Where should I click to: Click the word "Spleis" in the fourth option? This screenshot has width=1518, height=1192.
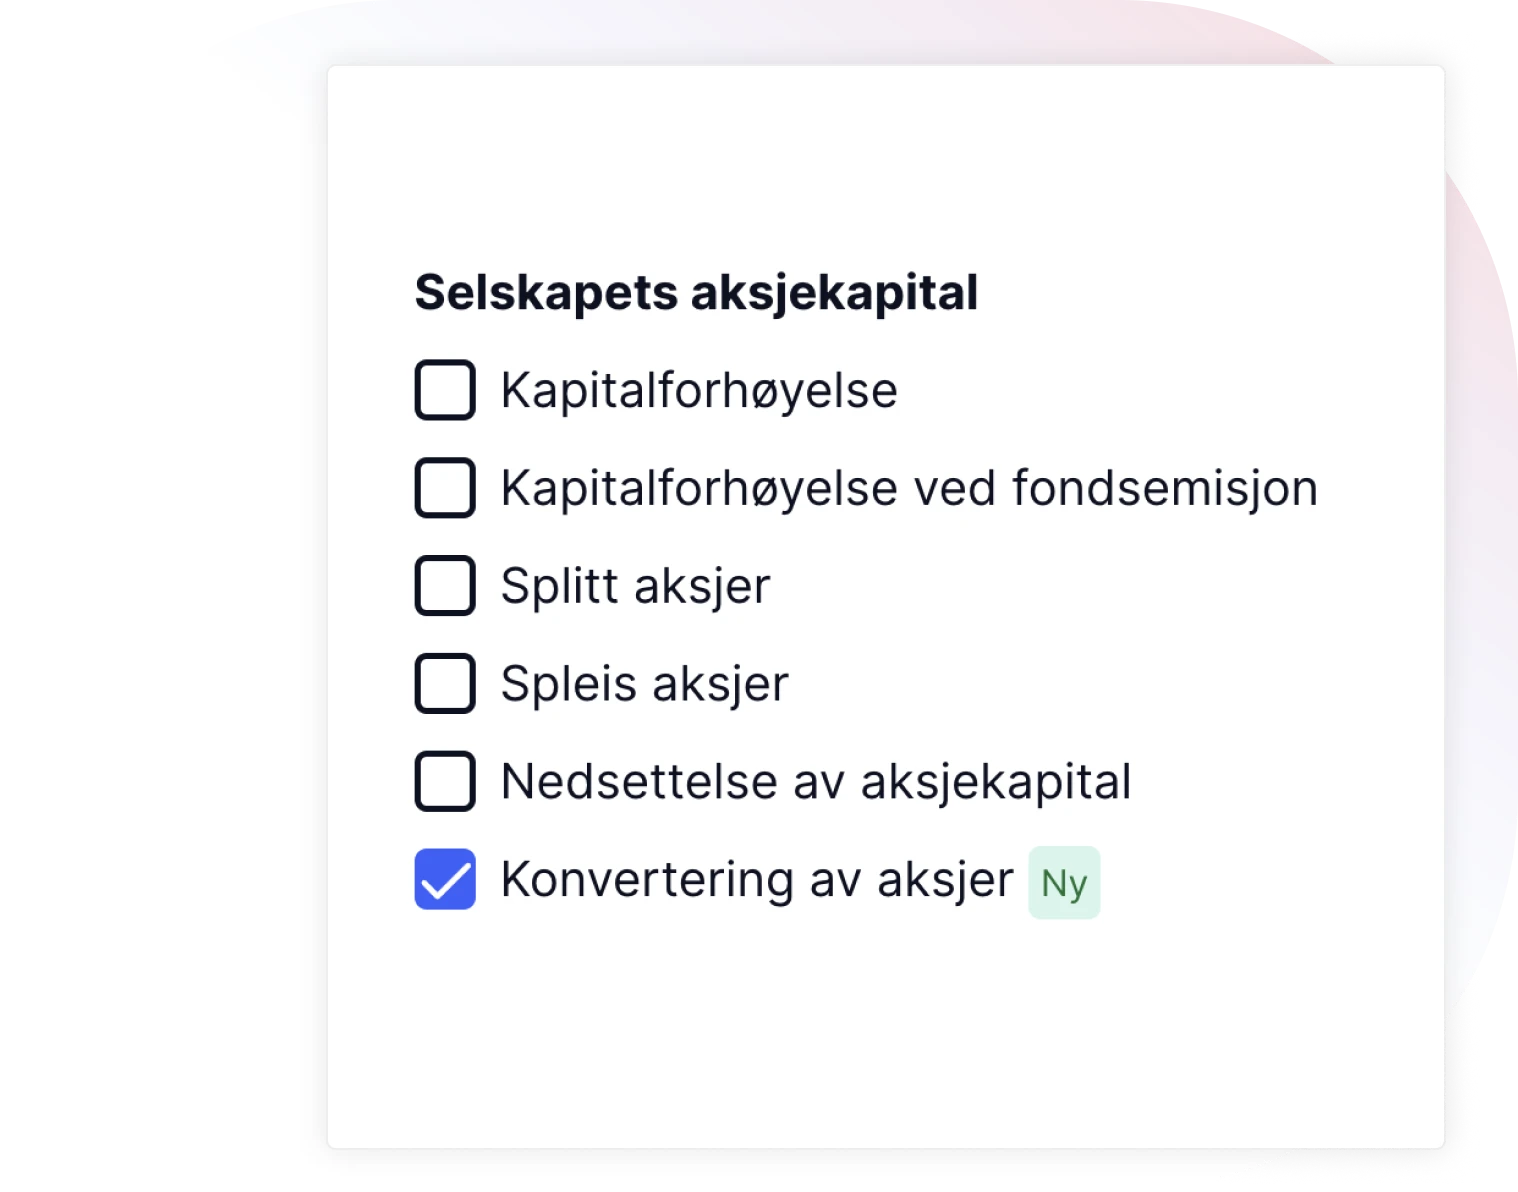pyautogui.click(x=569, y=684)
